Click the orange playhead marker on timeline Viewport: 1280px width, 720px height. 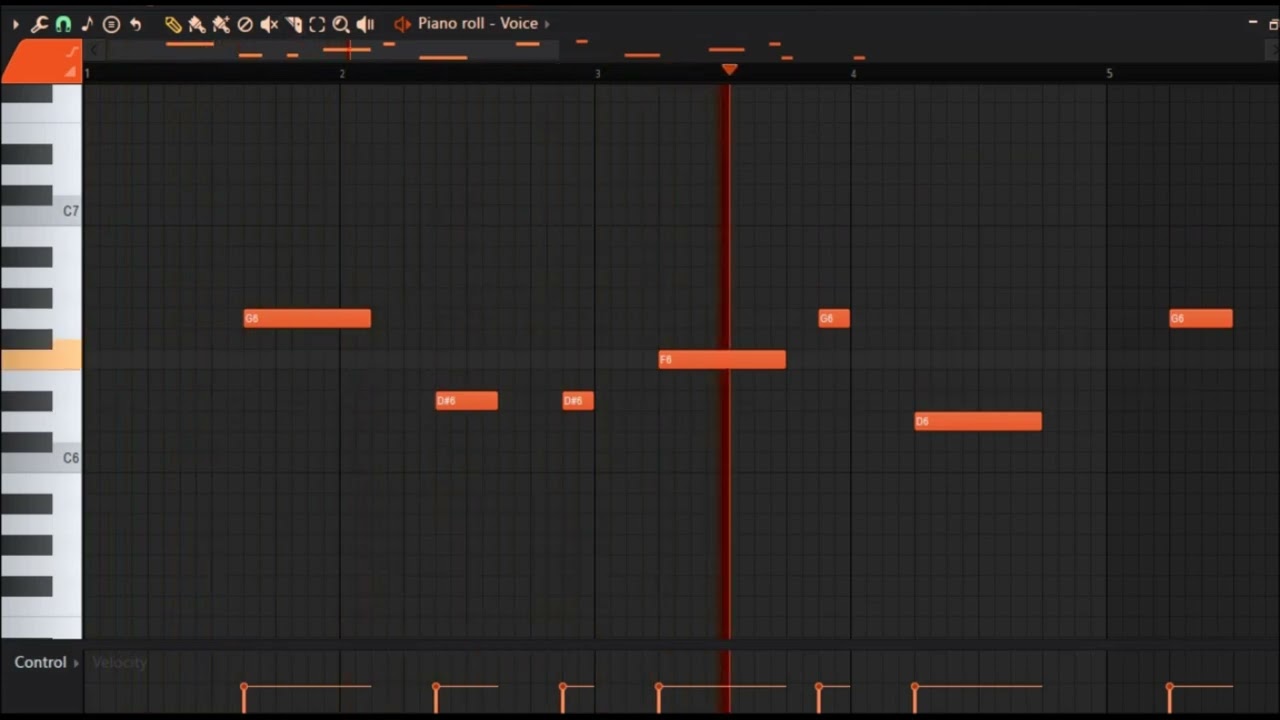pos(729,69)
